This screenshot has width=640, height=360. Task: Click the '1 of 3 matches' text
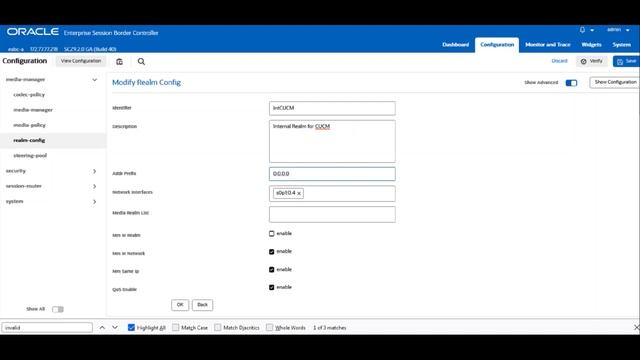(330, 328)
